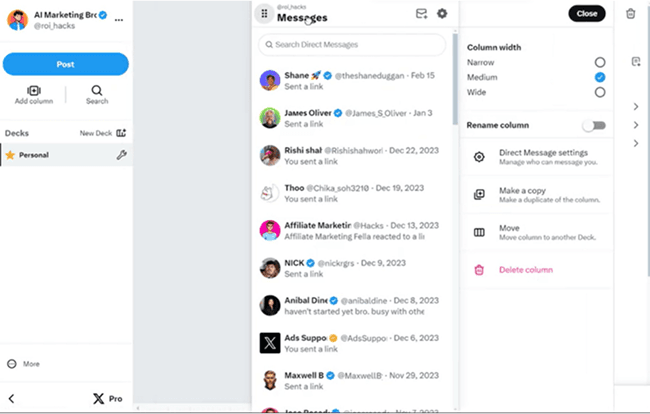This screenshot has height=414, width=650.
Task: Collapse sidebar with the back chevron
Action: 12,399
